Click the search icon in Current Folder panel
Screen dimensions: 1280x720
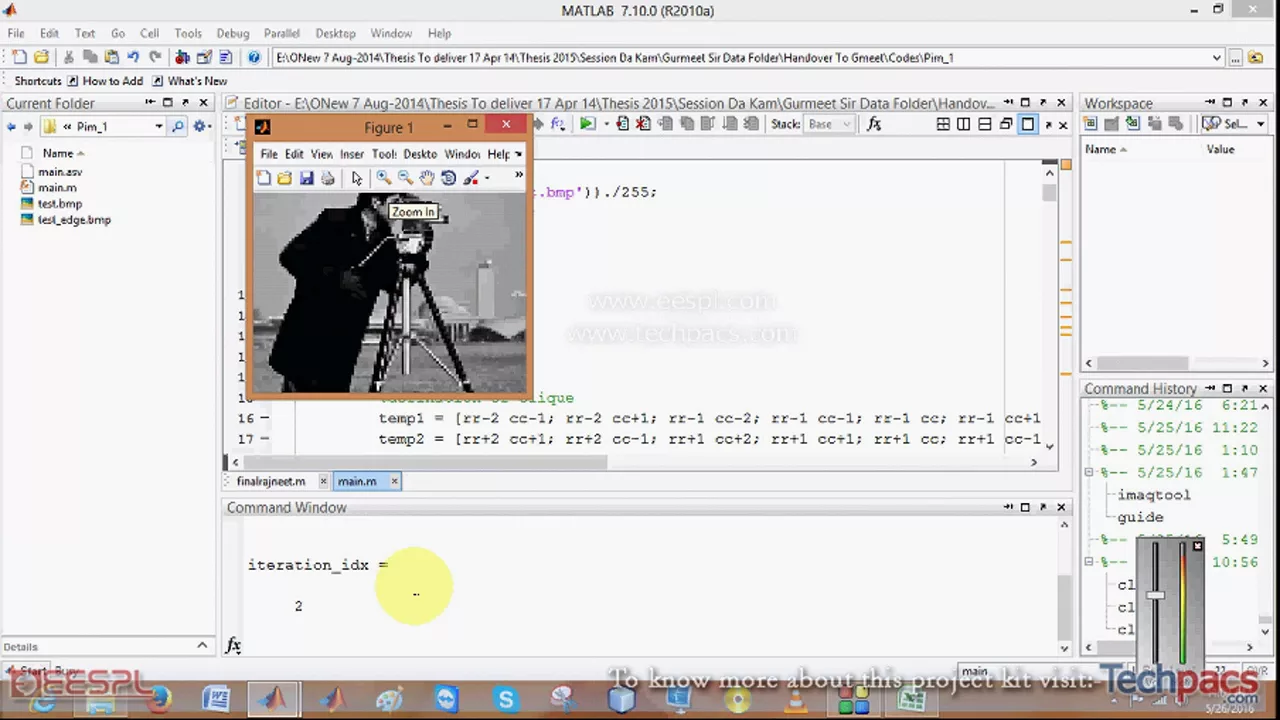[x=177, y=126]
